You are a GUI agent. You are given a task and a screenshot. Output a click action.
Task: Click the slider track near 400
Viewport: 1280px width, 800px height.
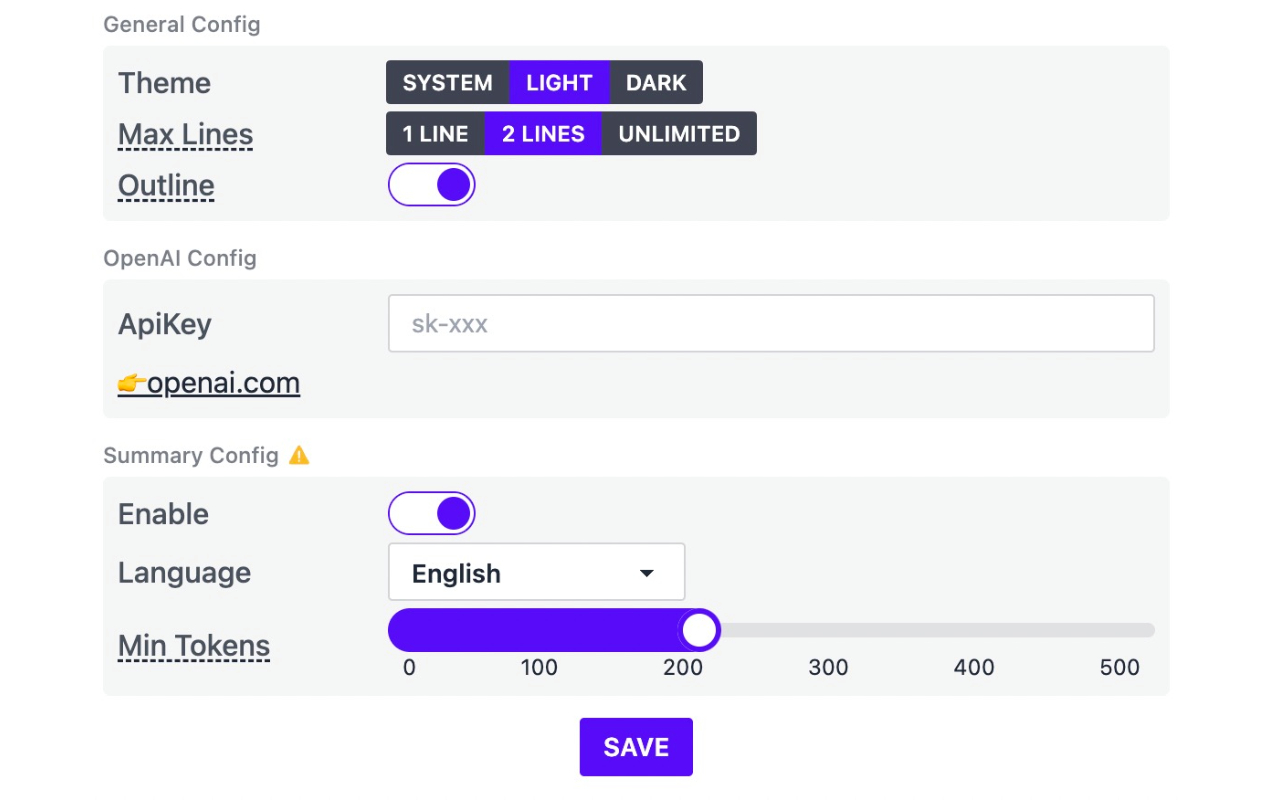972,630
